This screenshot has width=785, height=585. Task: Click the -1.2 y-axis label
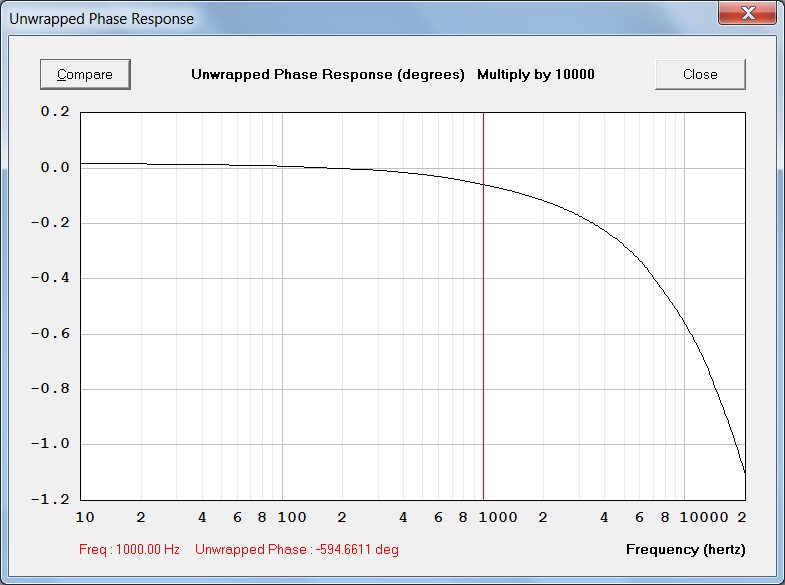50,499
